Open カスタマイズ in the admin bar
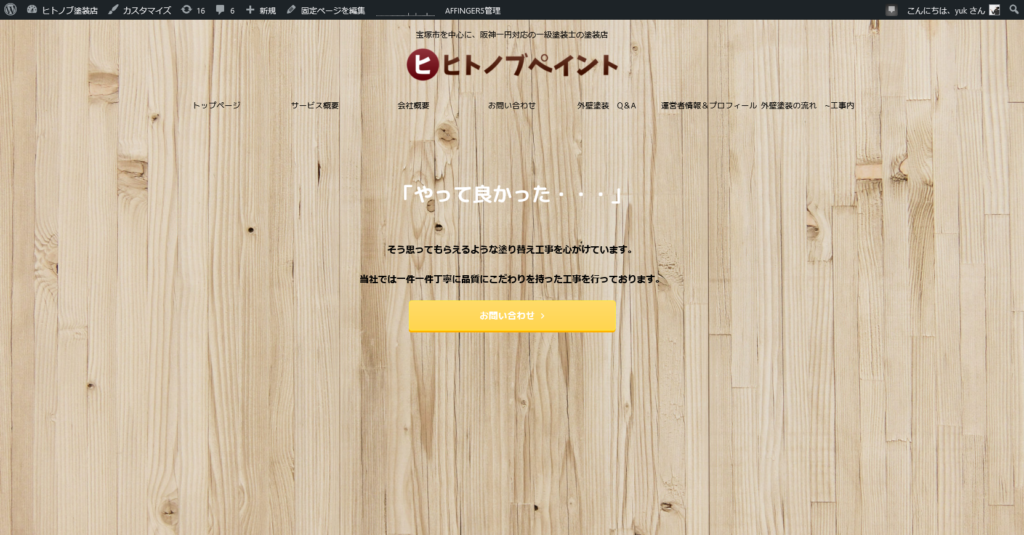 140,10
